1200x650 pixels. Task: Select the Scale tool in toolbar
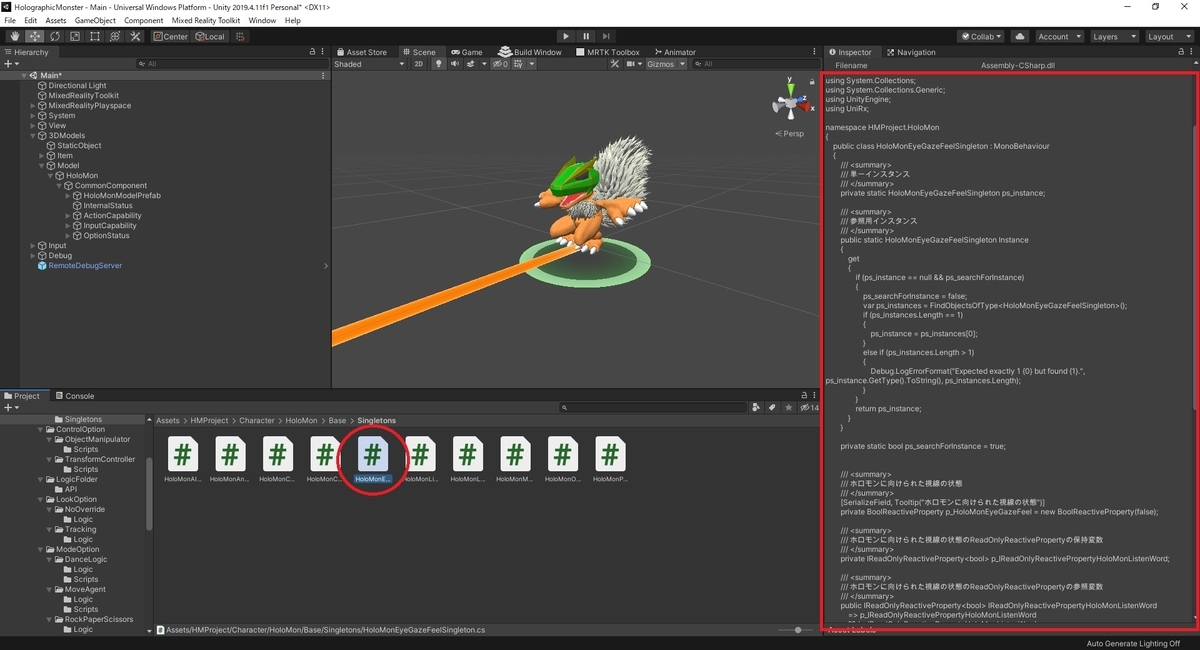click(74, 36)
